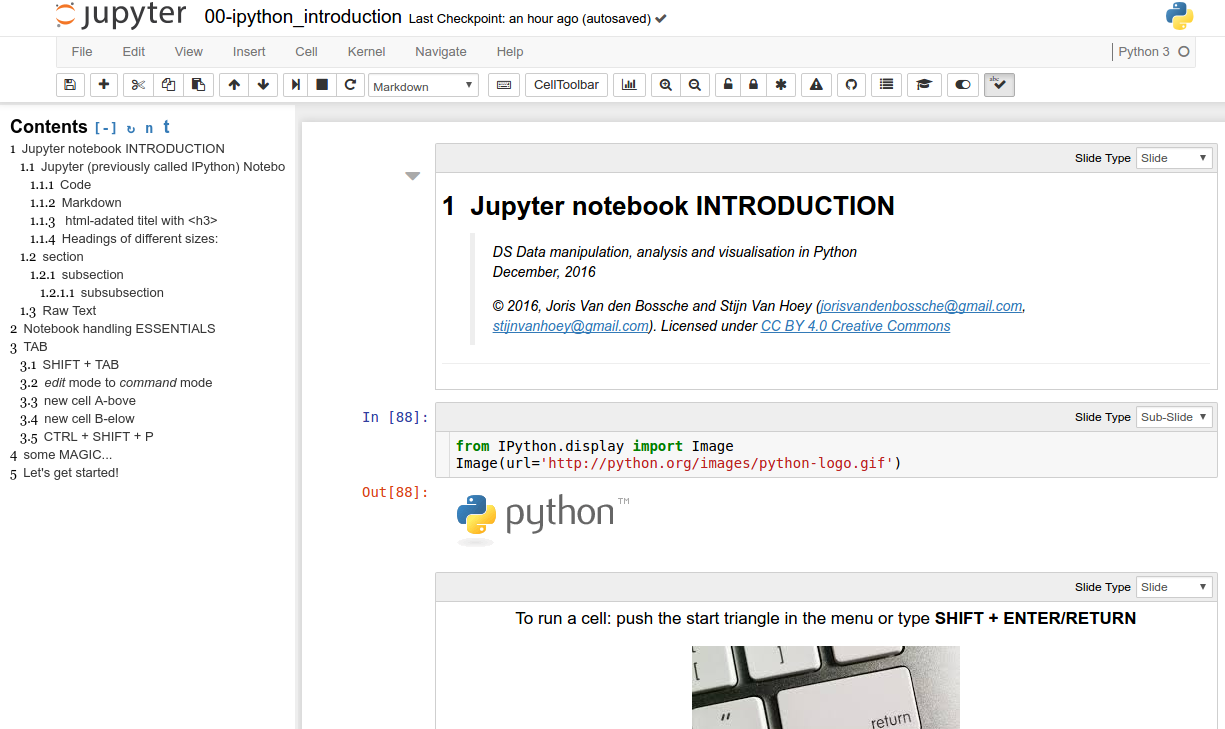Open the Navigate menu
The height and width of the screenshot is (729, 1225).
coord(440,52)
